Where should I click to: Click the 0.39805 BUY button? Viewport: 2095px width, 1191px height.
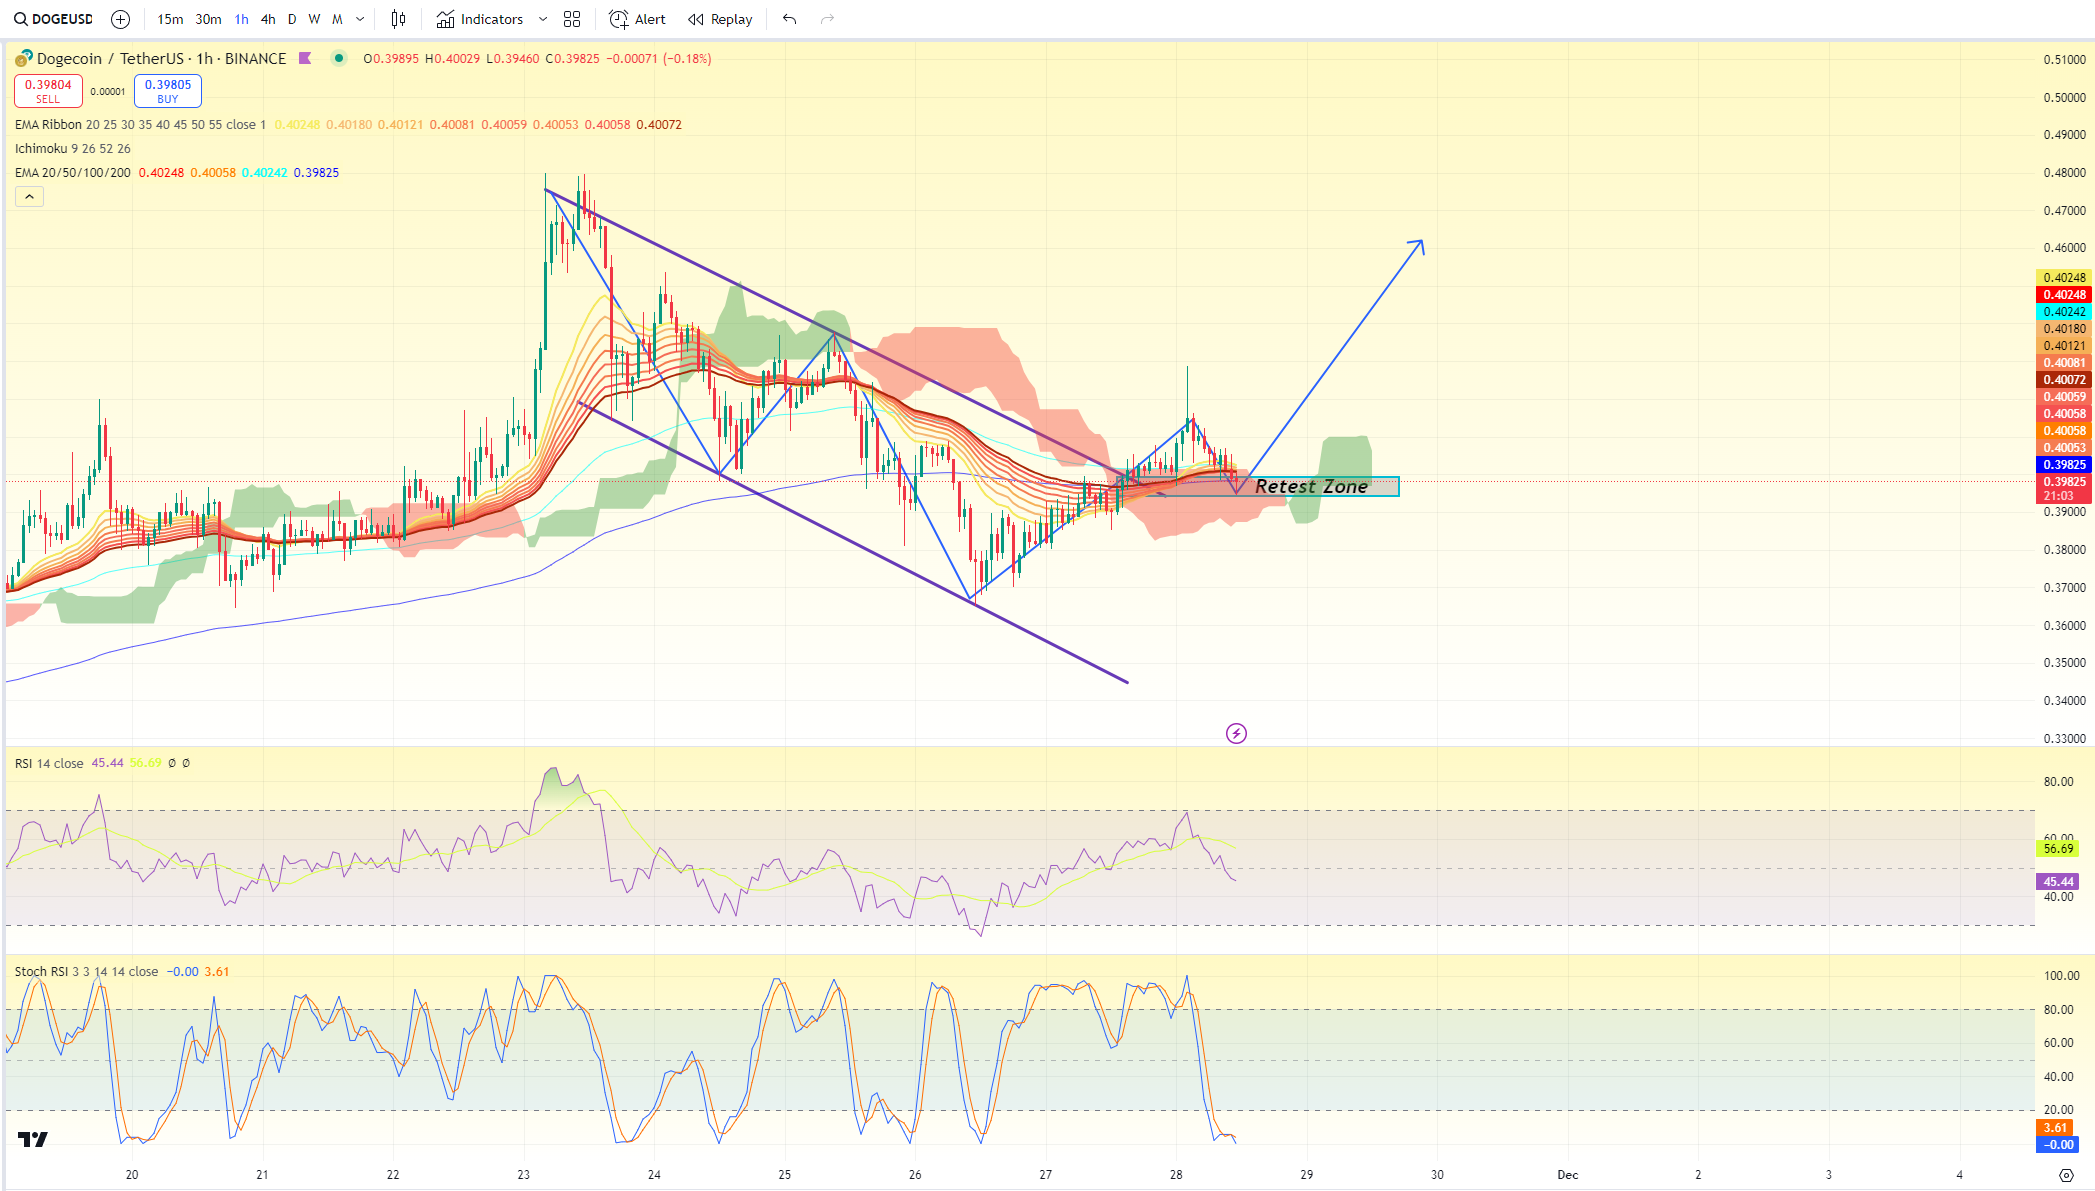click(168, 91)
